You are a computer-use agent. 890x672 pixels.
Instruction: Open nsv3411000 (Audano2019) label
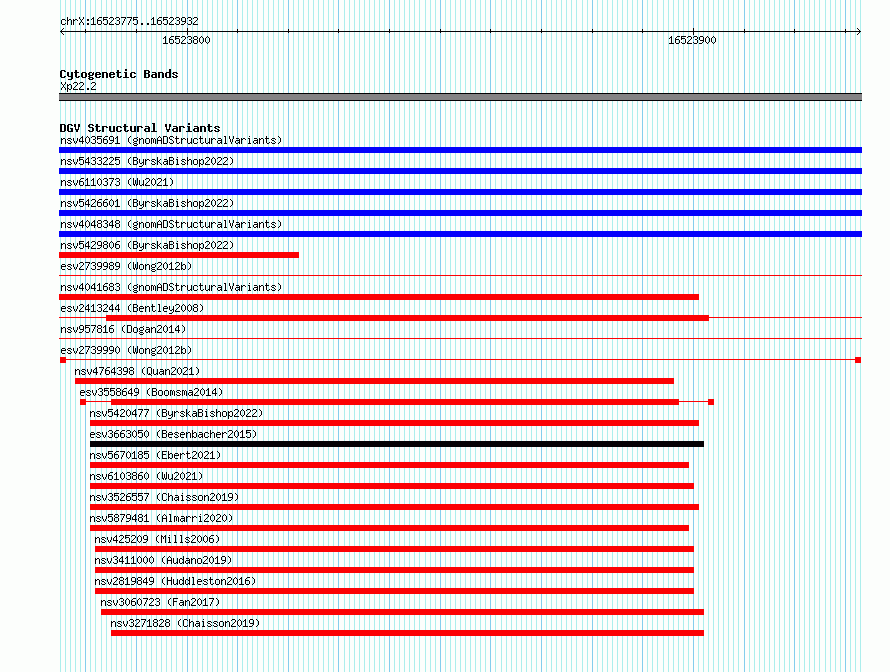(x=163, y=560)
